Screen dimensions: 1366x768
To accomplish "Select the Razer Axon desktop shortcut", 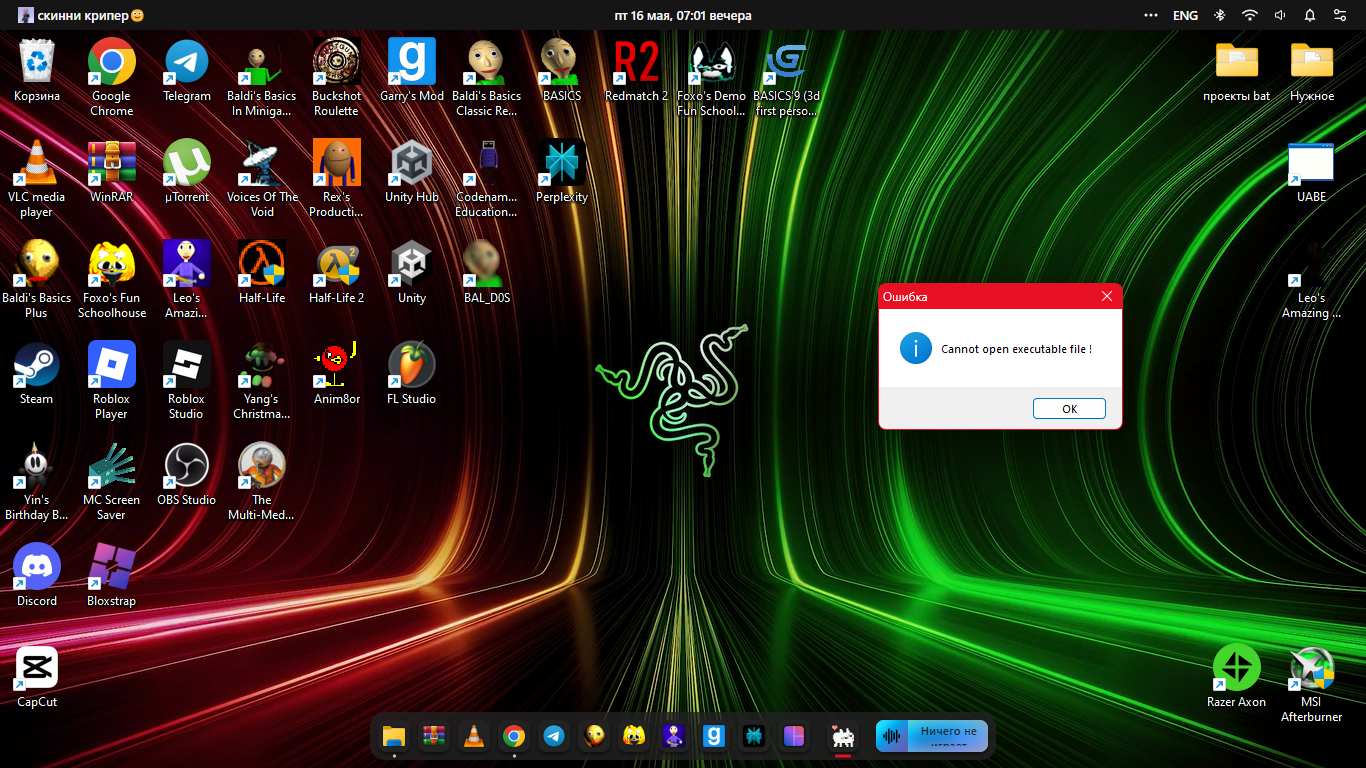I will [x=1237, y=676].
